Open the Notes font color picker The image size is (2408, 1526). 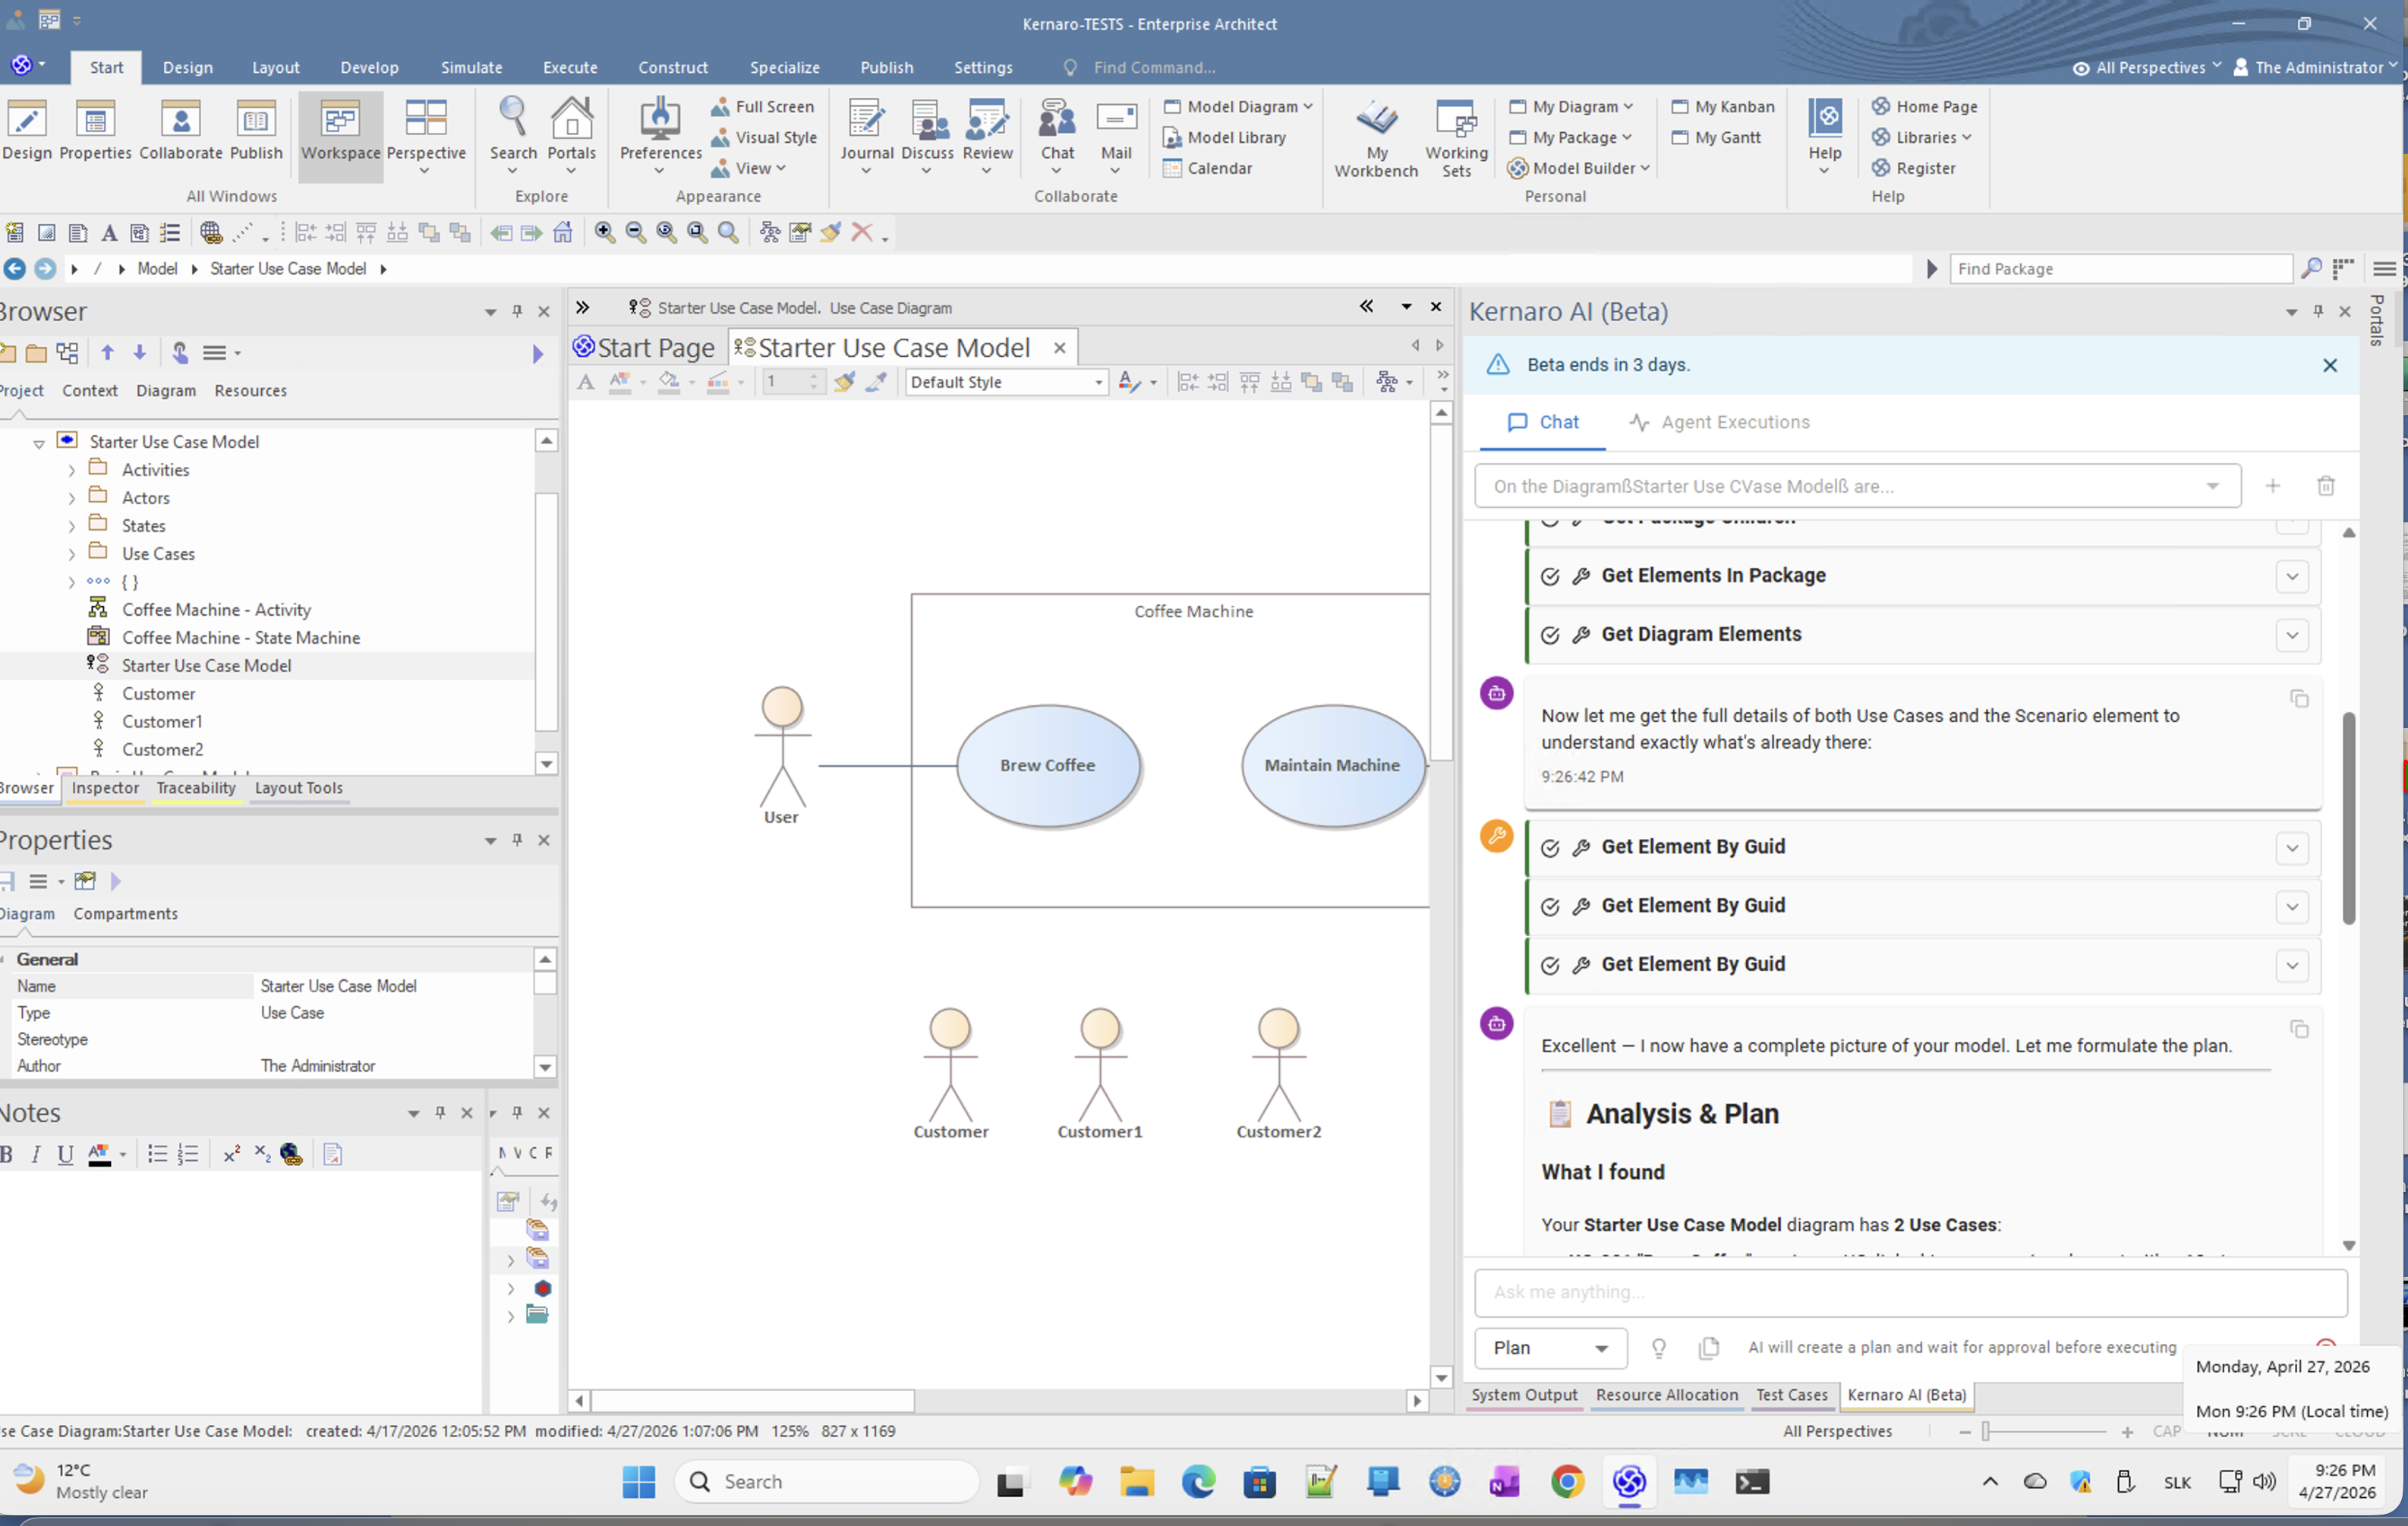click(x=99, y=1155)
